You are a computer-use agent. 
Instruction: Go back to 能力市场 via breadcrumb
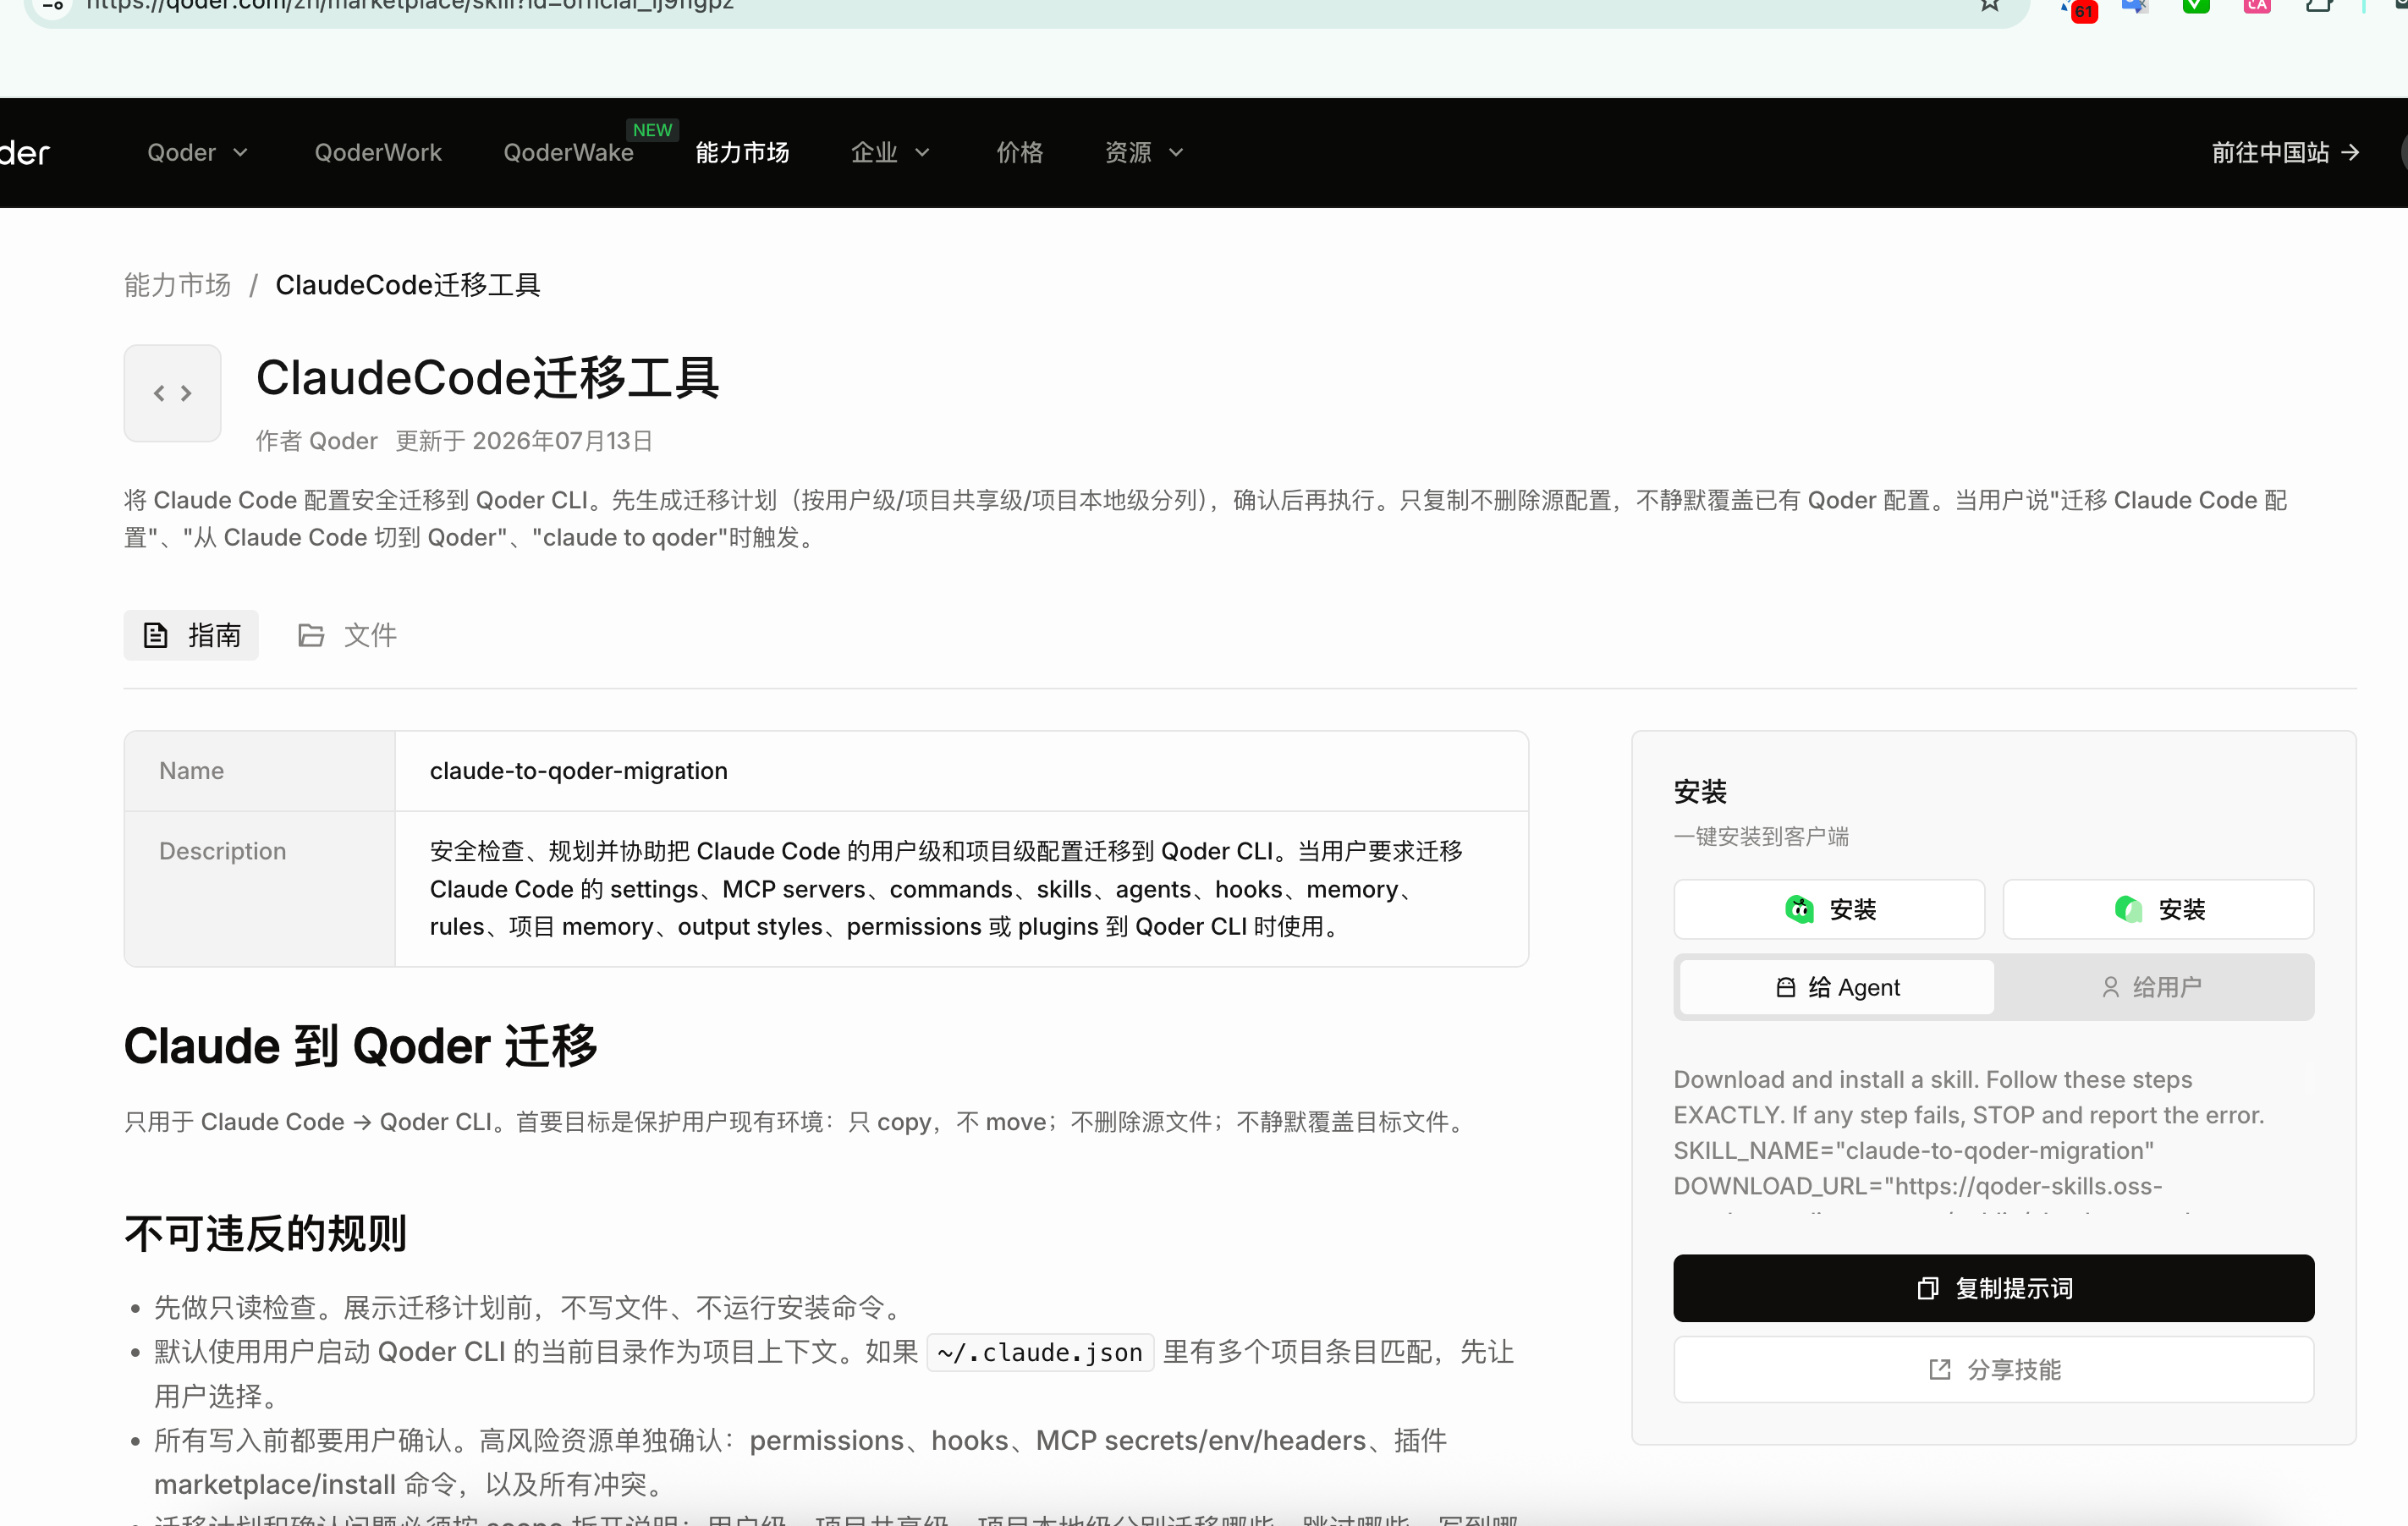pyautogui.click(x=177, y=285)
